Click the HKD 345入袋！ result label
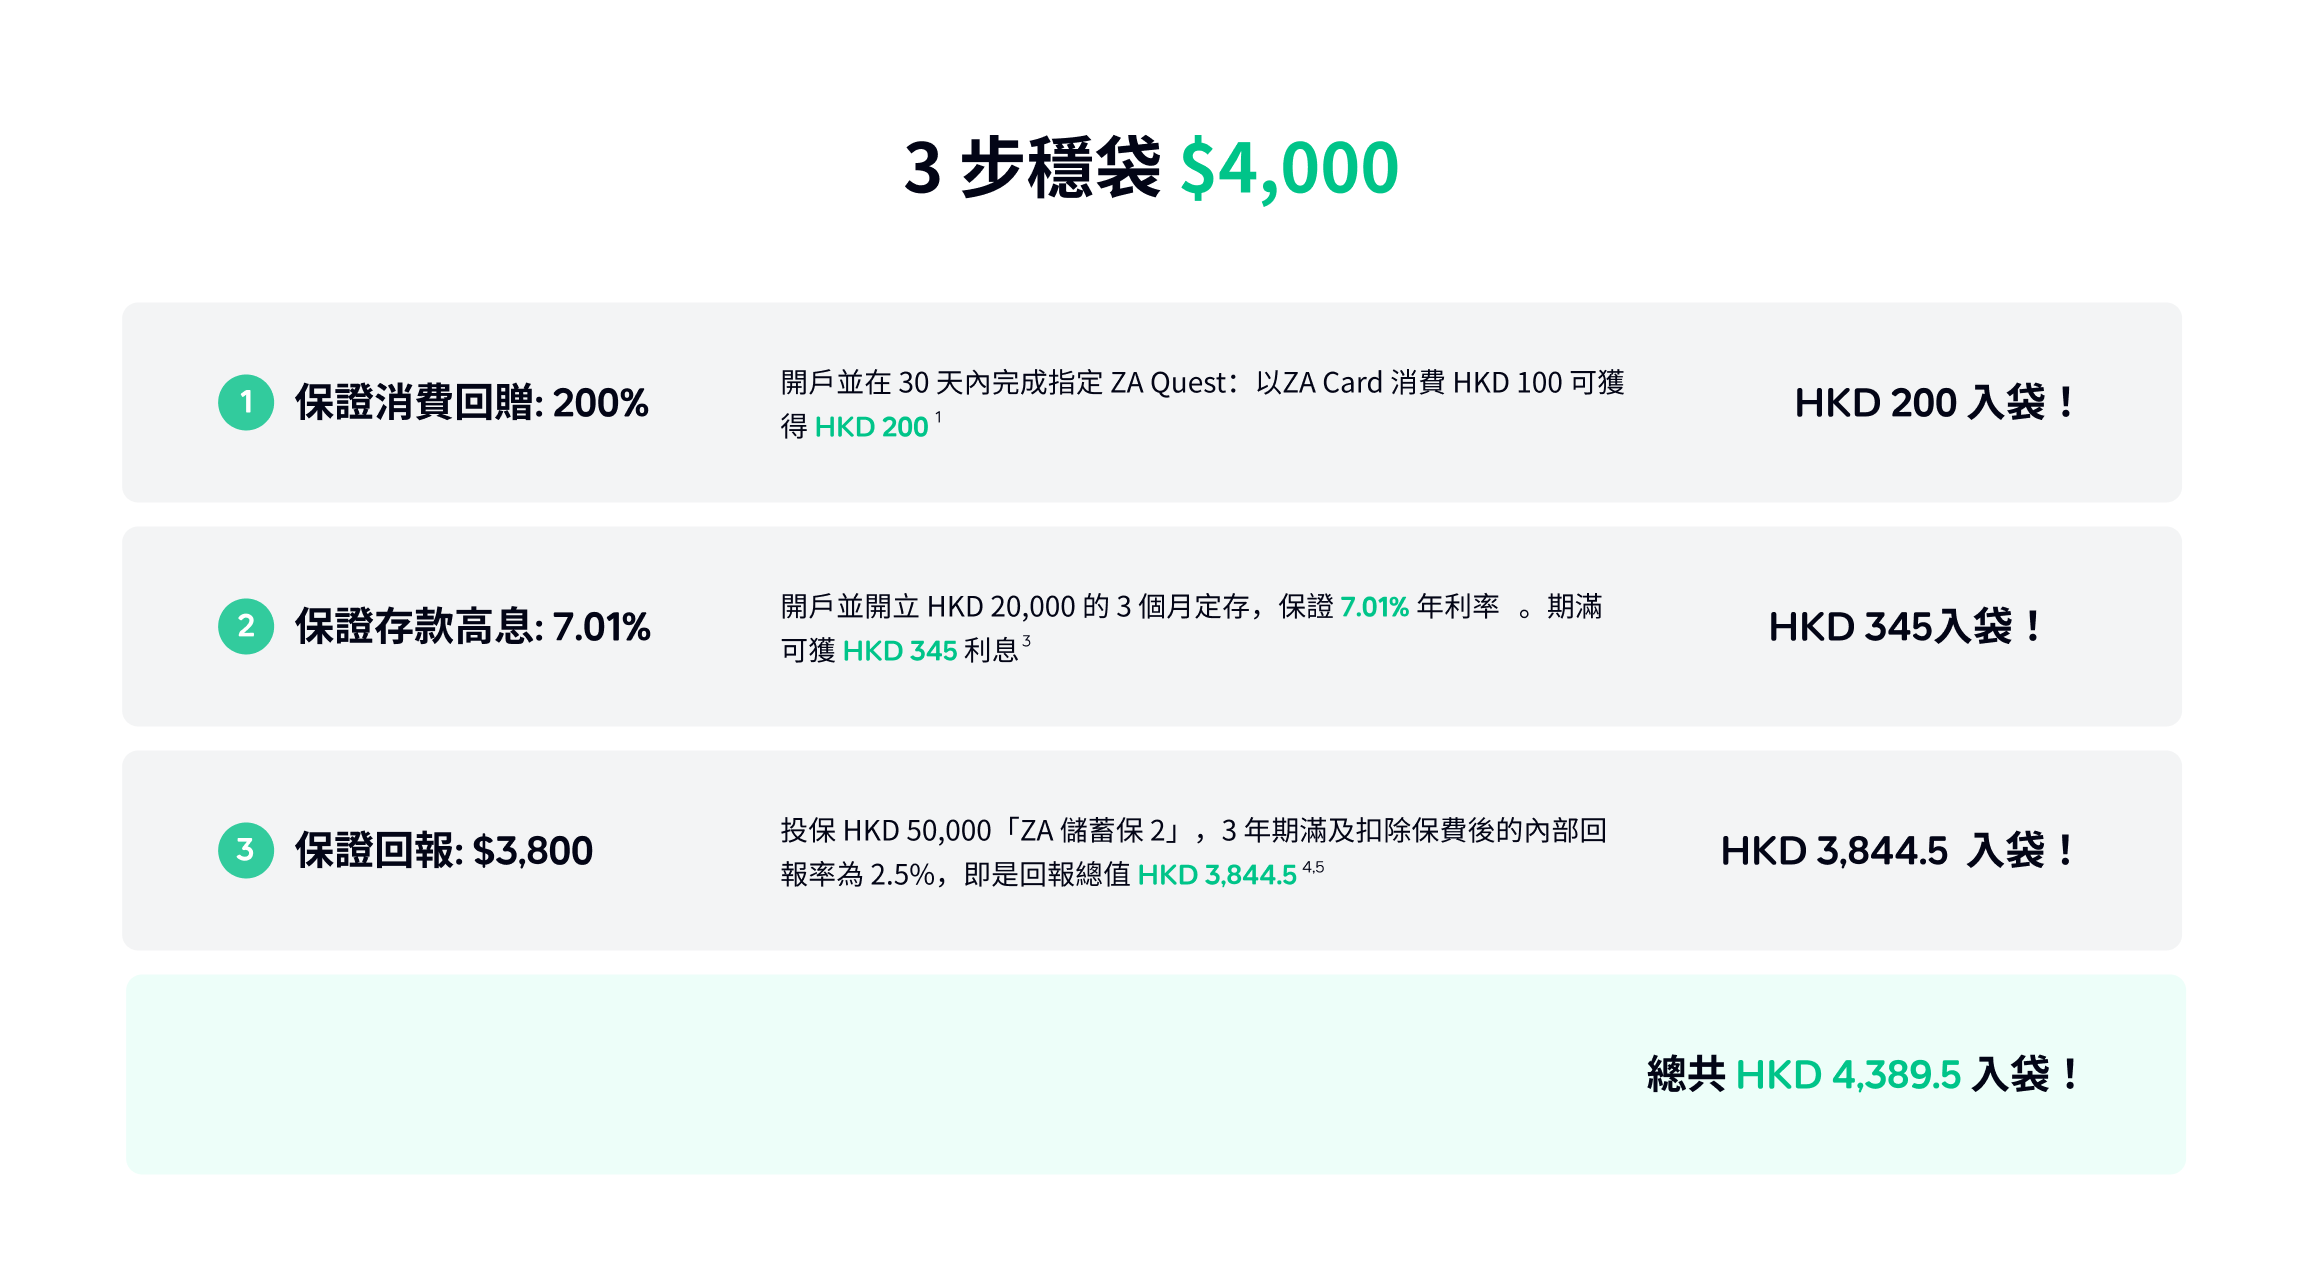Viewport: 2305px width, 1261px height. point(1906,626)
